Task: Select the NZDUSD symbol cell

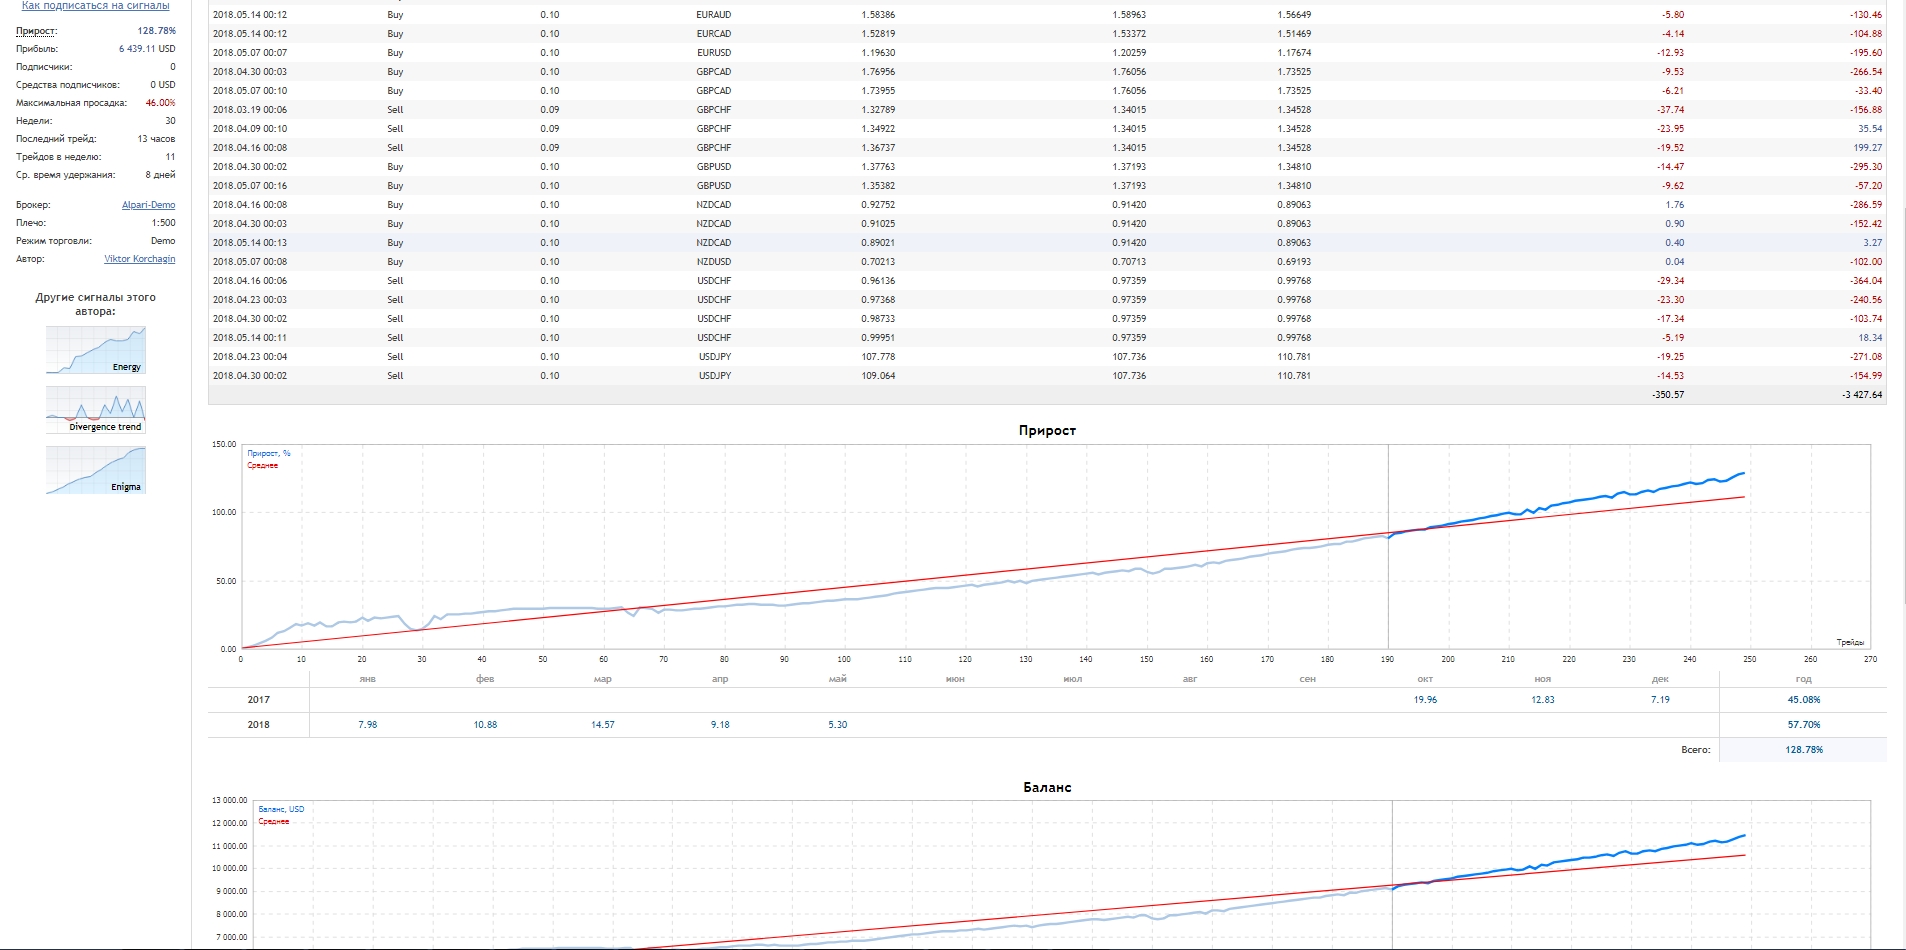Action: coord(714,262)
